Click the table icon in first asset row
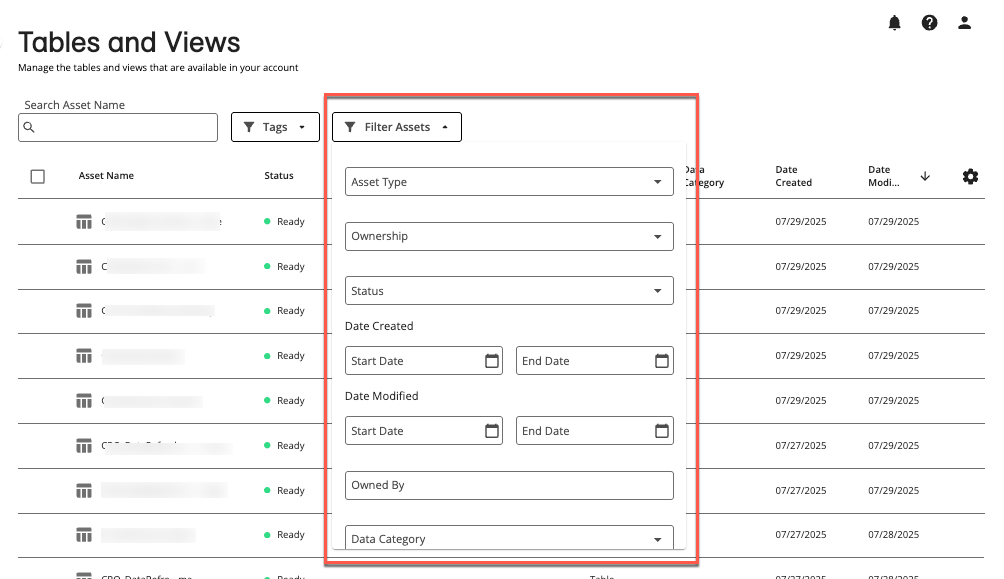 [x=84, y=222]
